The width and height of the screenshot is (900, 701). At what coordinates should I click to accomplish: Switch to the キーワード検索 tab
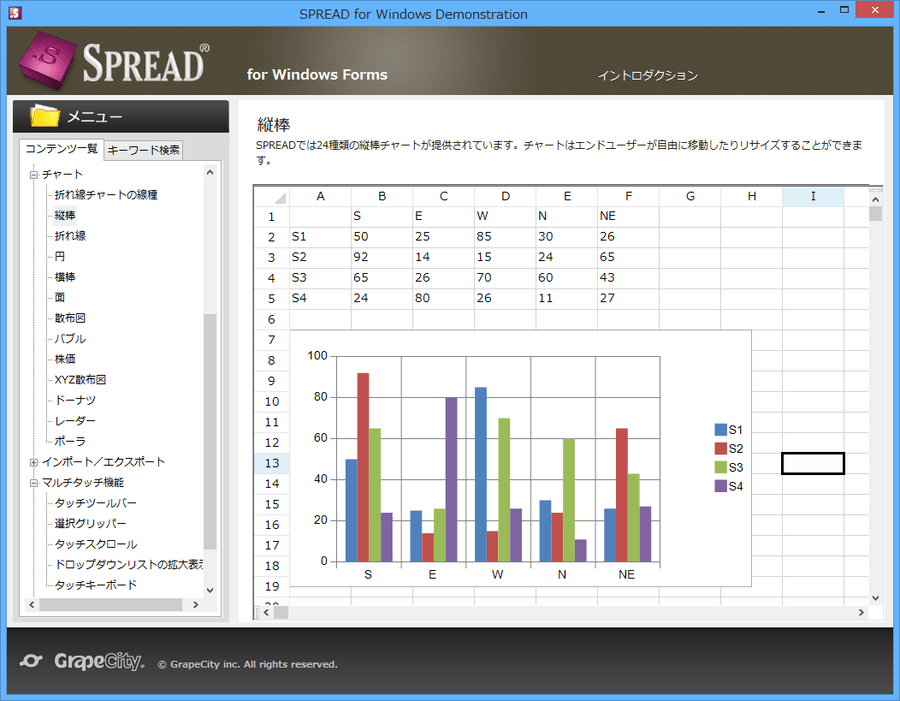143,150
